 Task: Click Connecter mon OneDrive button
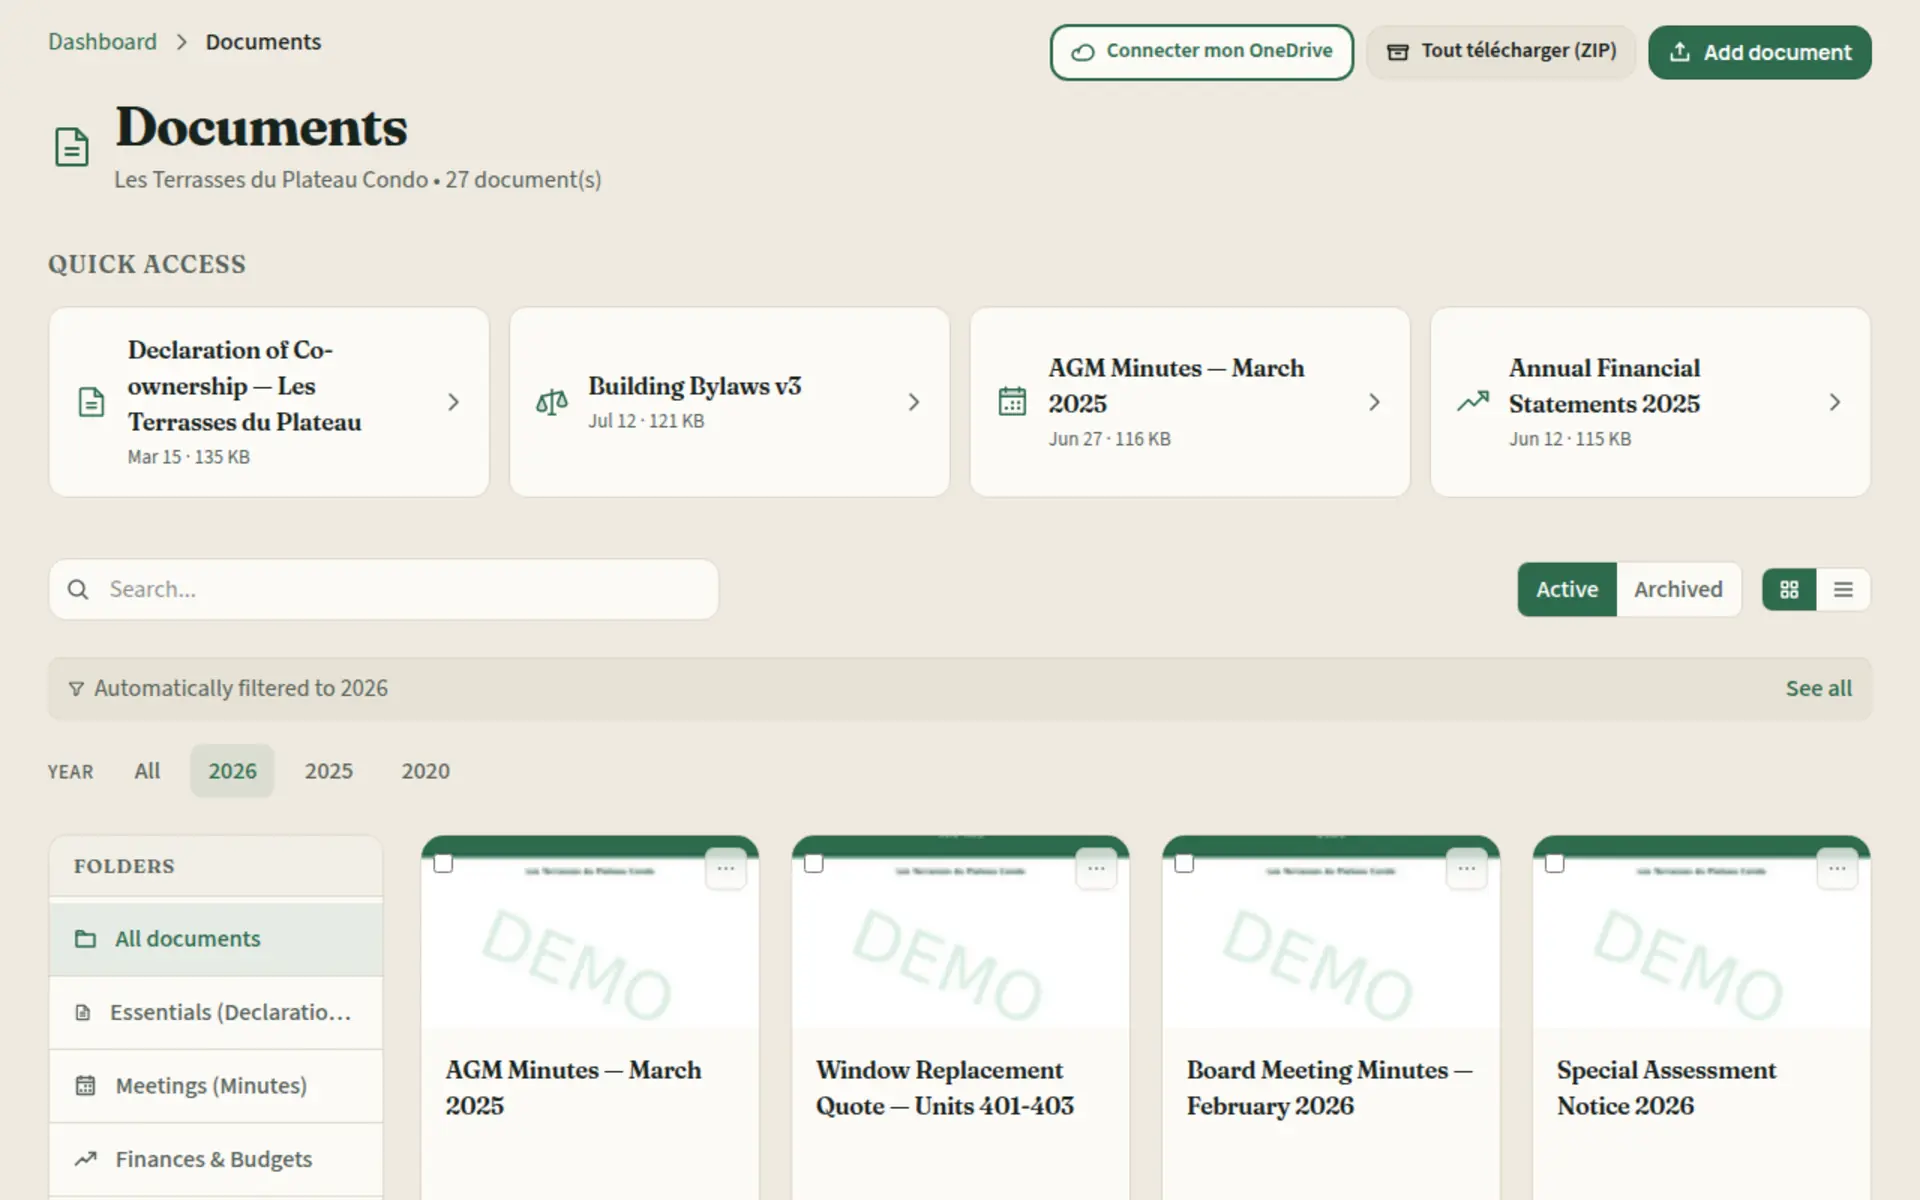1202,52
